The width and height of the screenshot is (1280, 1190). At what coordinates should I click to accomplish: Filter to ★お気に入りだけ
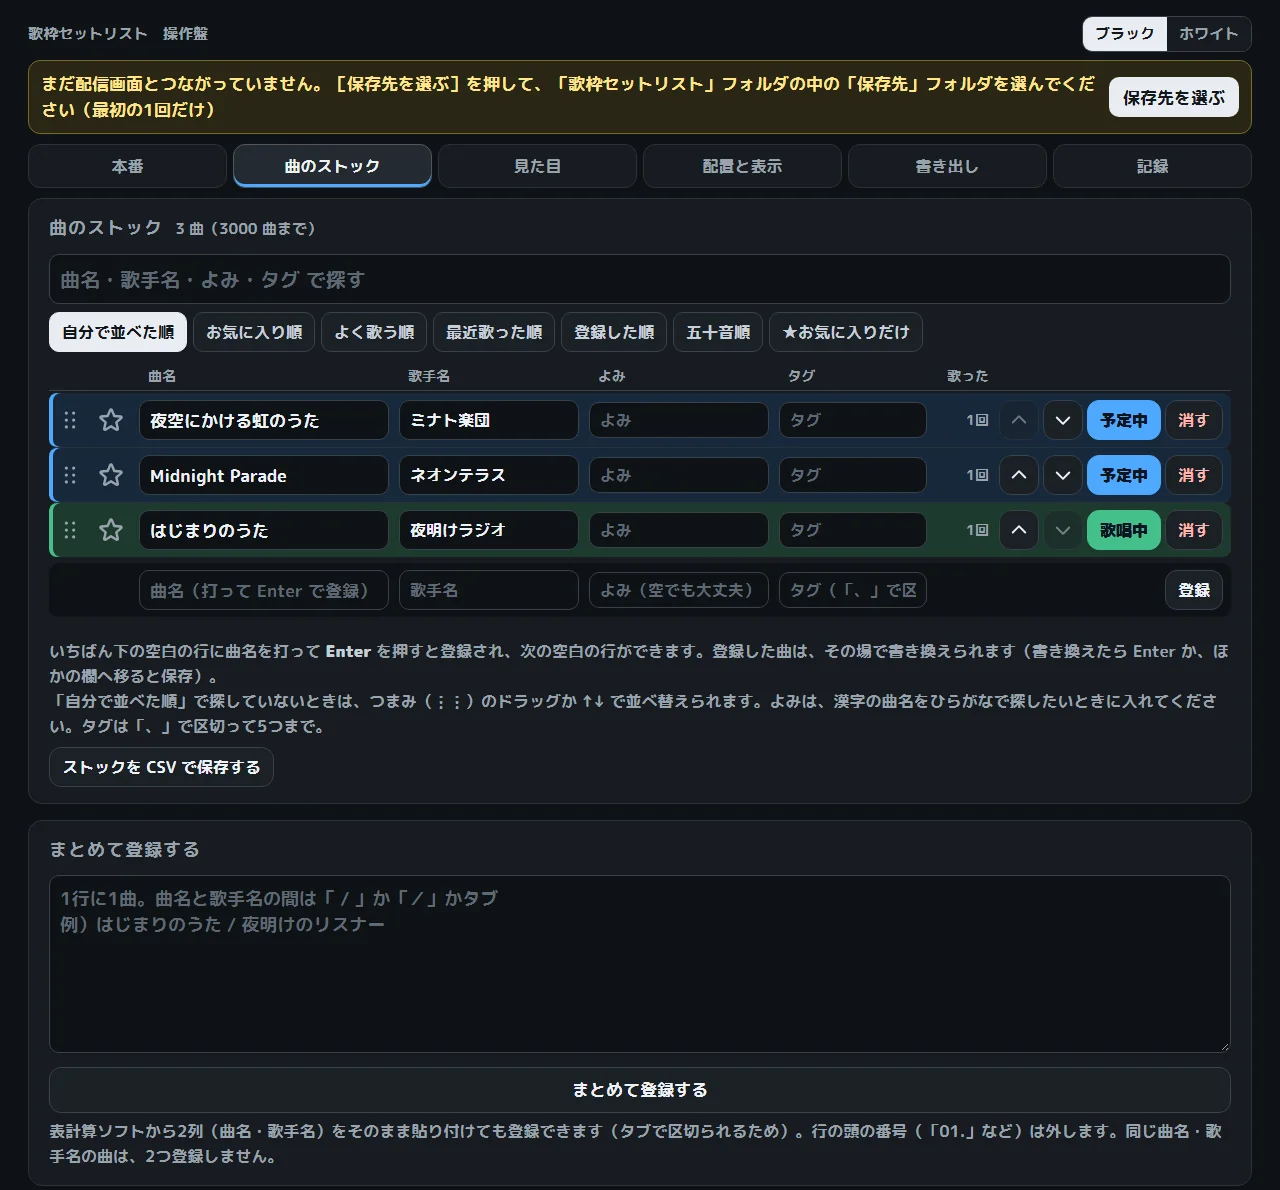pos(846,332)
